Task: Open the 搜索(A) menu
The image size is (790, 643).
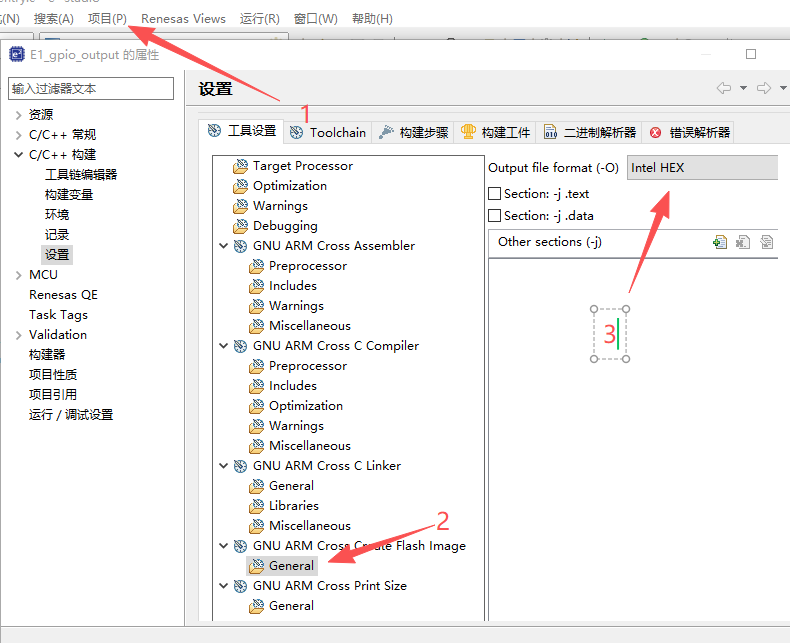Action: pyautogui.click(x=53, y=19)
